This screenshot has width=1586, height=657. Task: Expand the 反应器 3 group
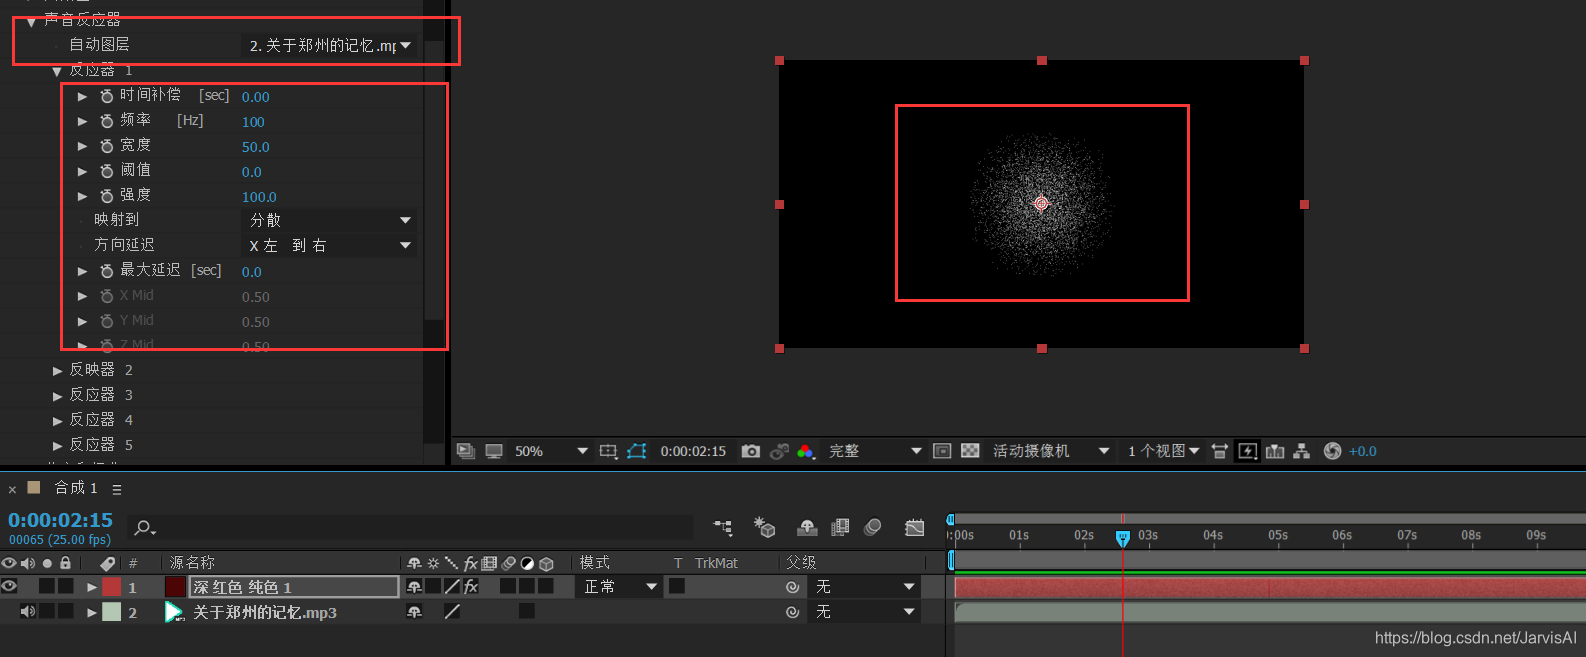pos(58,396)
